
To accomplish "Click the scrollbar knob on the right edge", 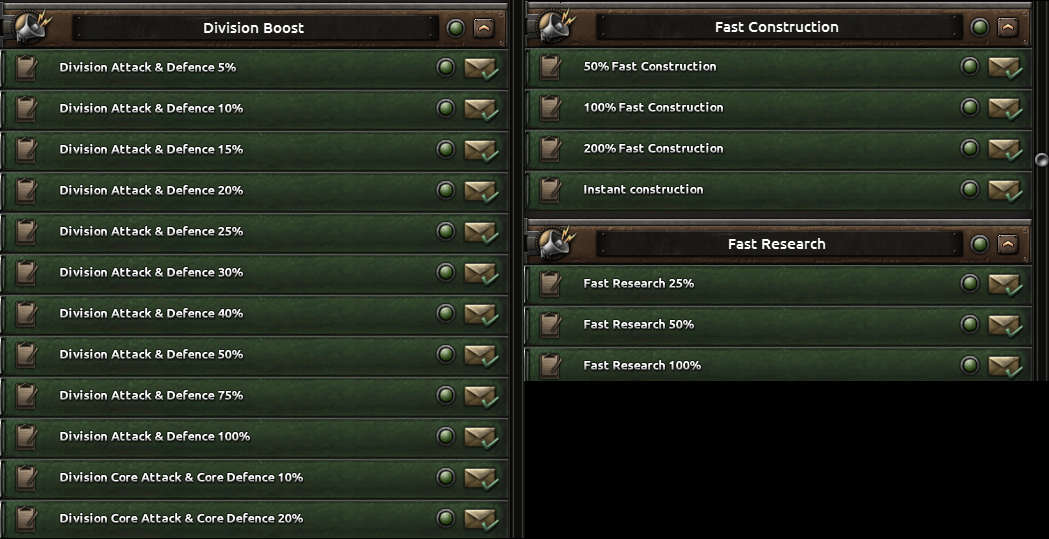I will tap(1041, 159).
